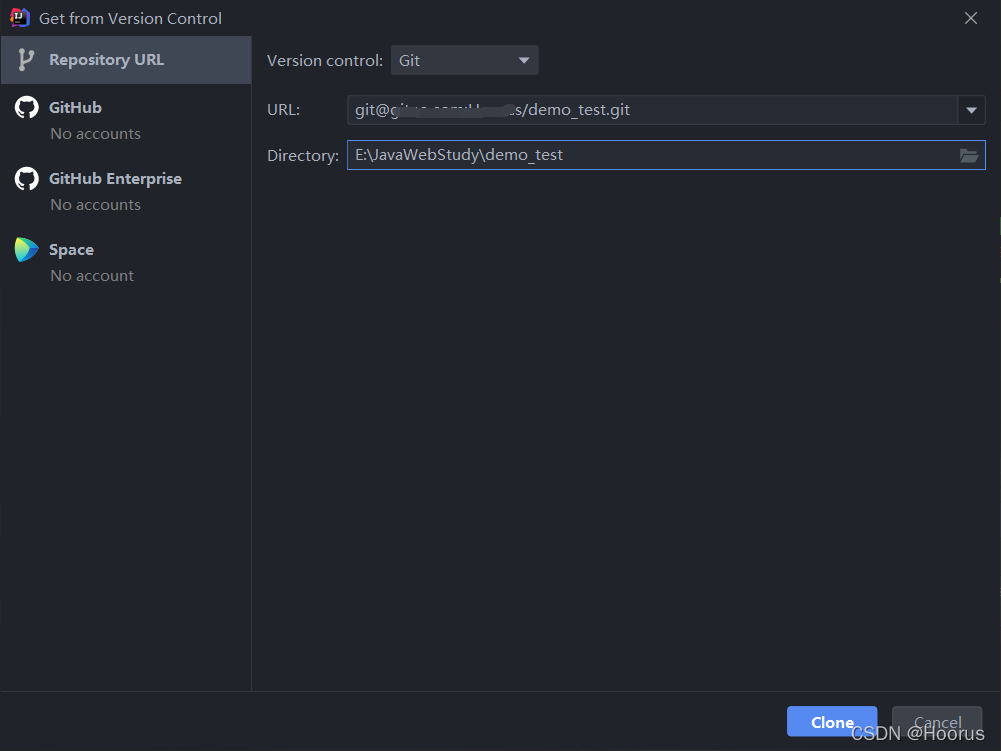The width and height of the screenshot is (1001, 751).
Task: Click the Space logo icon
Action: click(27, 250)
